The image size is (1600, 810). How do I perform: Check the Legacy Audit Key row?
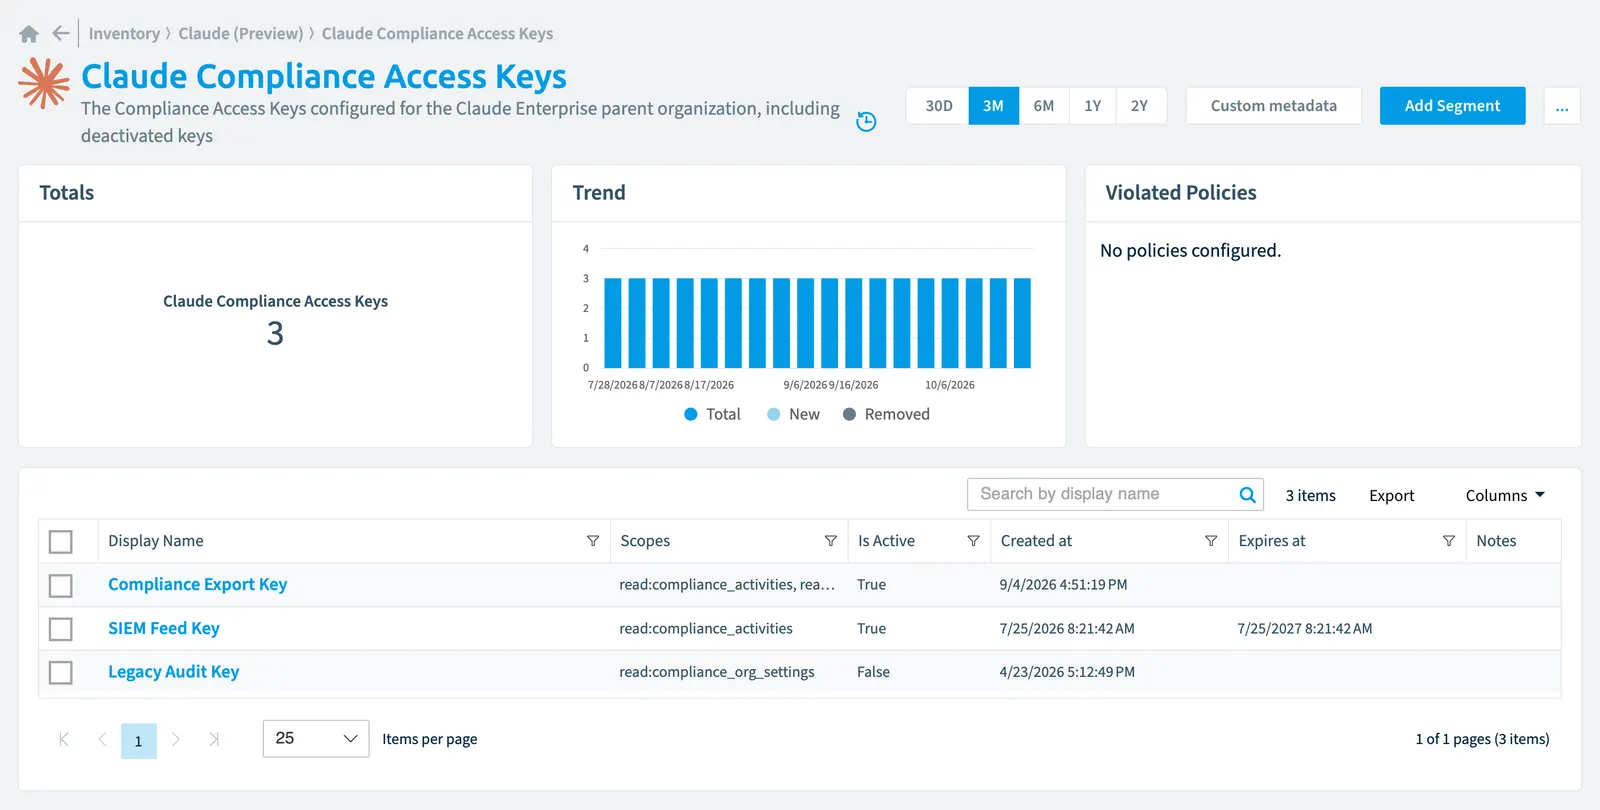pos(61,672)
